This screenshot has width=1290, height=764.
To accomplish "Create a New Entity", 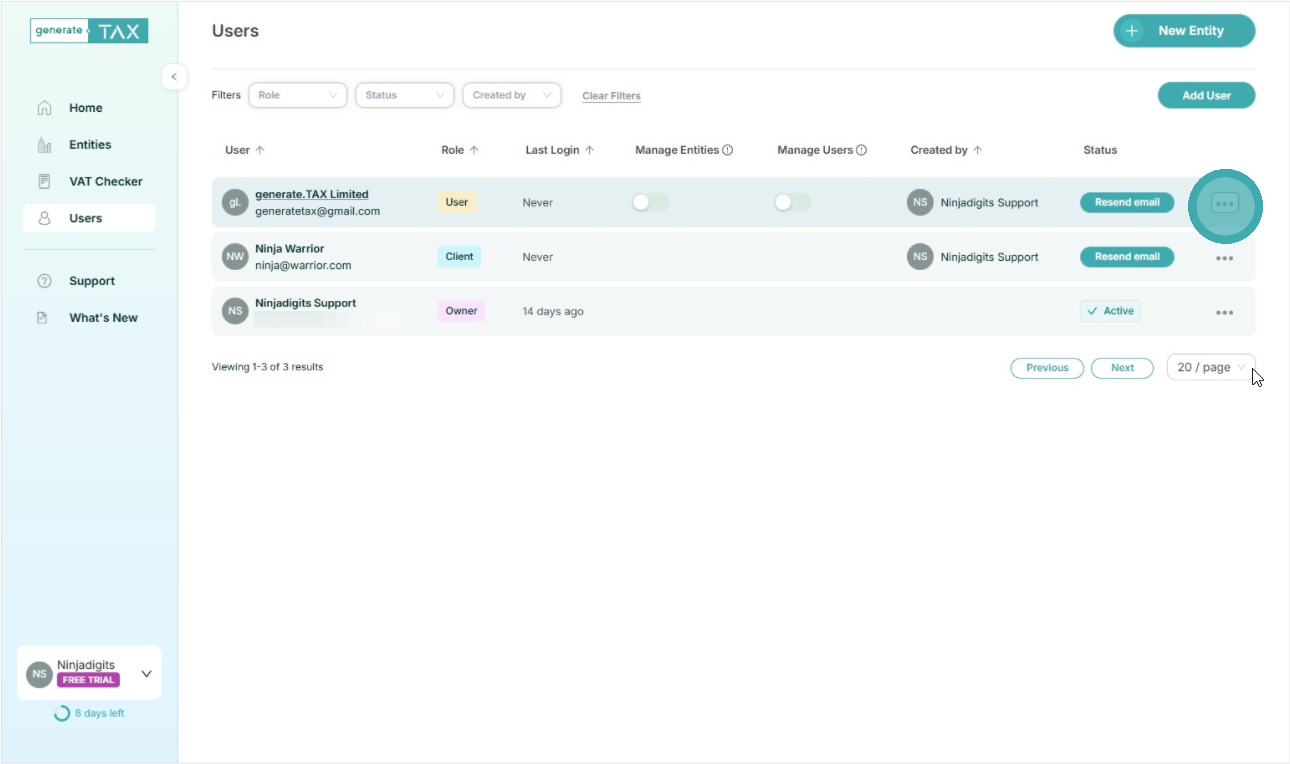I will click(1184, 31).
